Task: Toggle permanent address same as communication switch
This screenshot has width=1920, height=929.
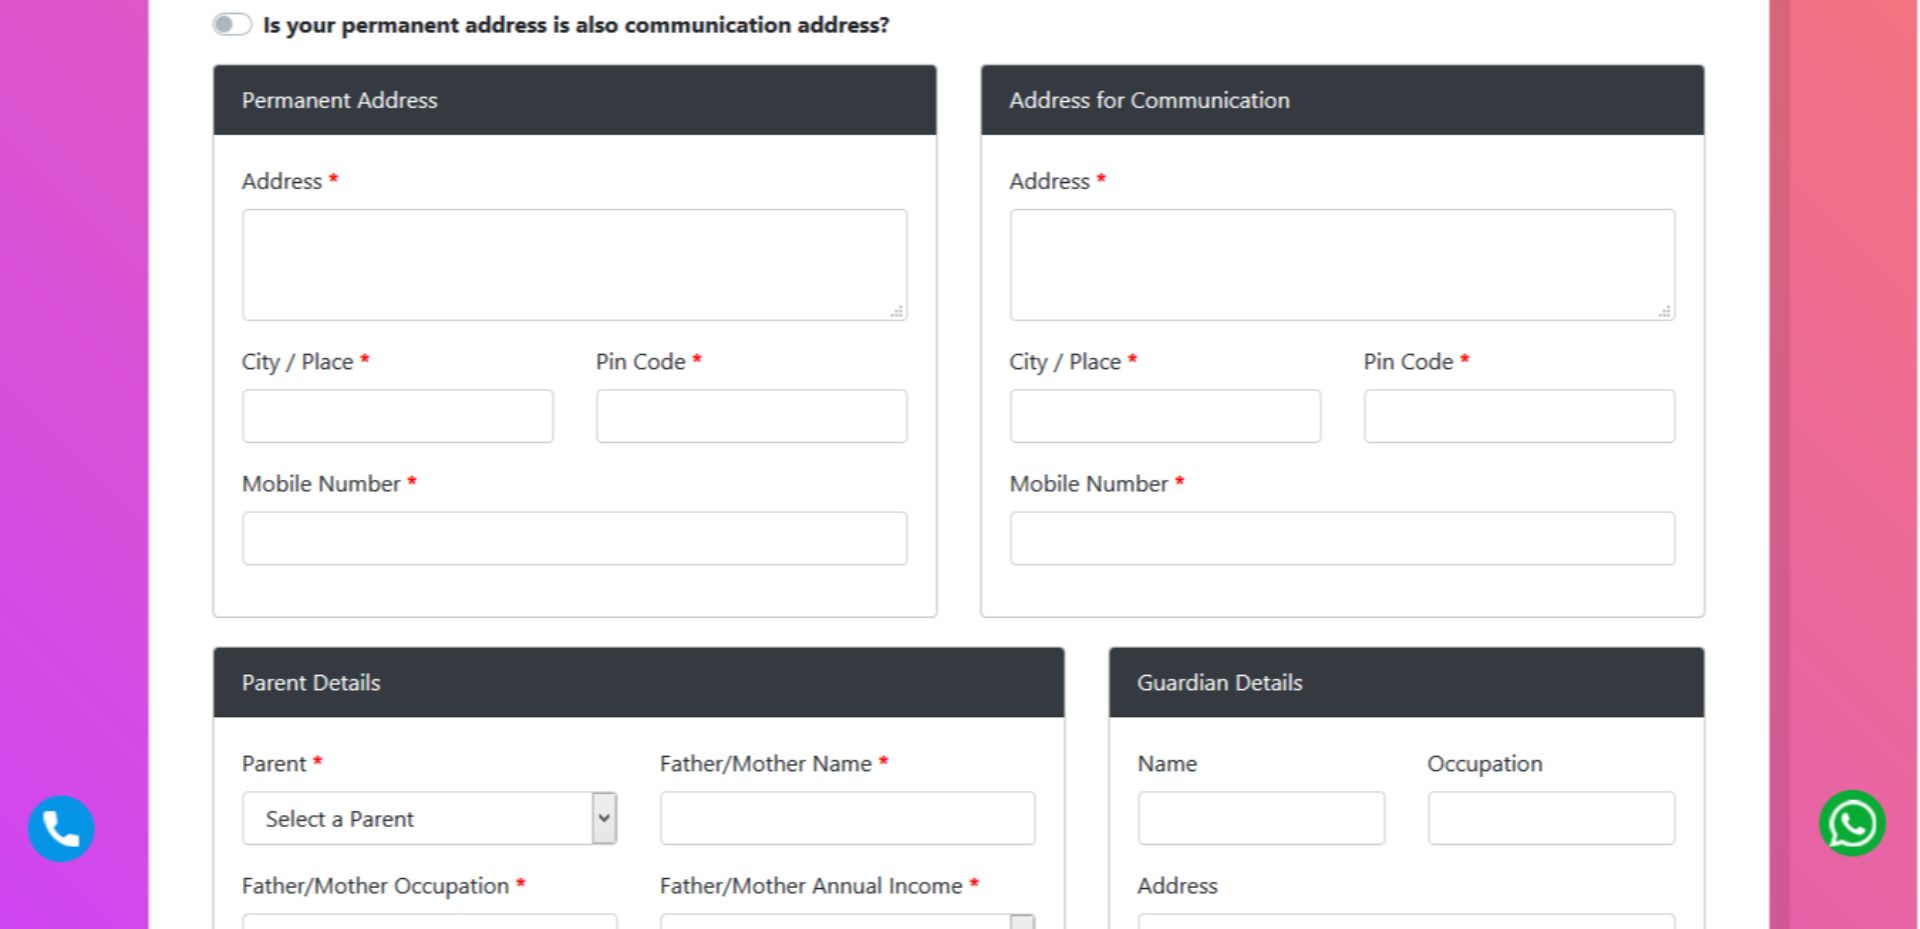Action: (232, 24)
